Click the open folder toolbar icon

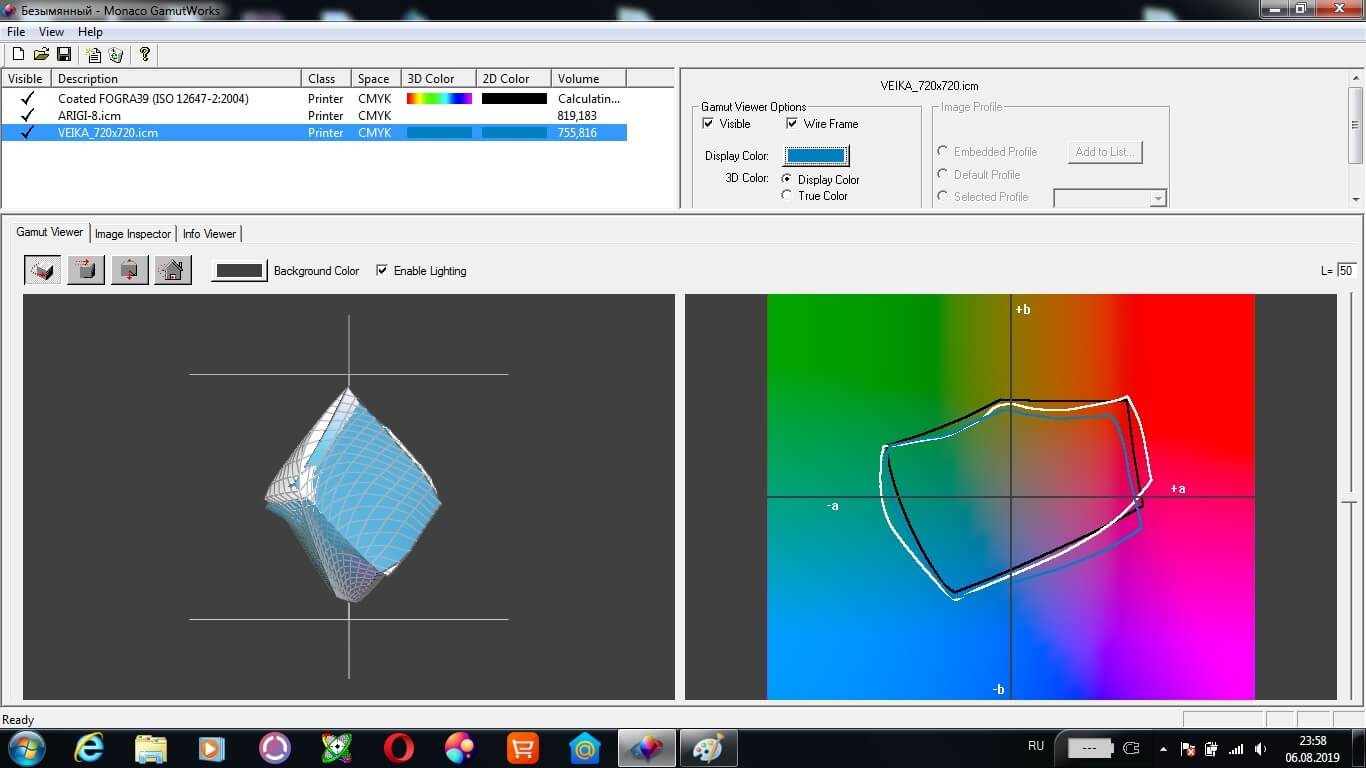[41, 54]
